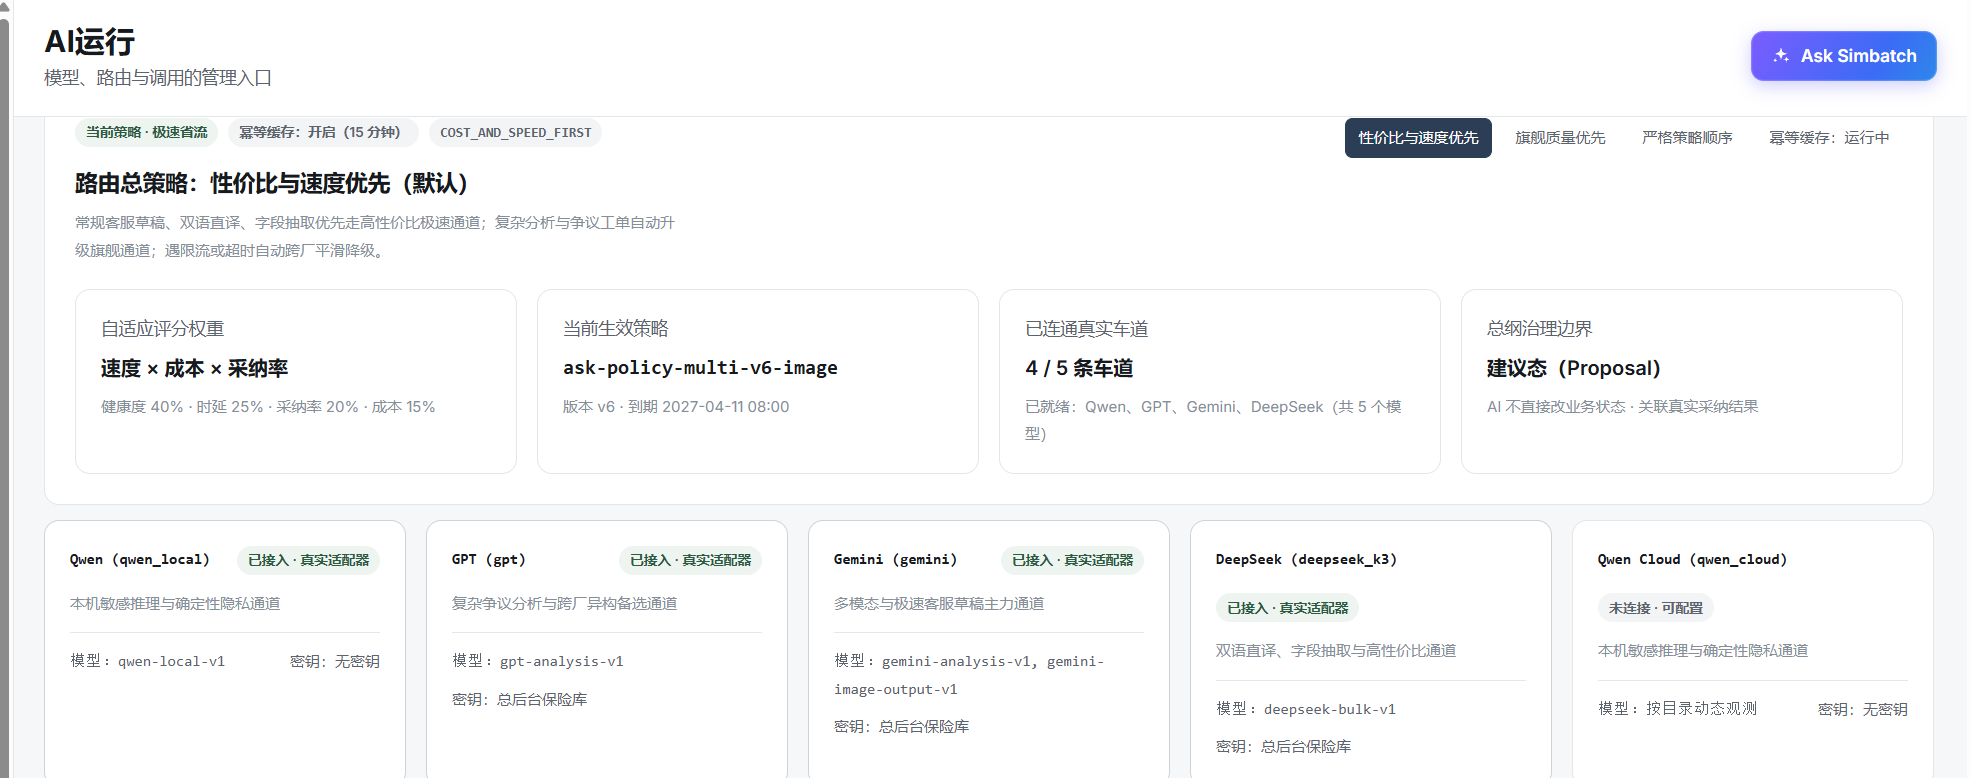Click the 幂等缓存：开启 (15 分钟) badge
1970x778 pixels.
pos(324,132)
